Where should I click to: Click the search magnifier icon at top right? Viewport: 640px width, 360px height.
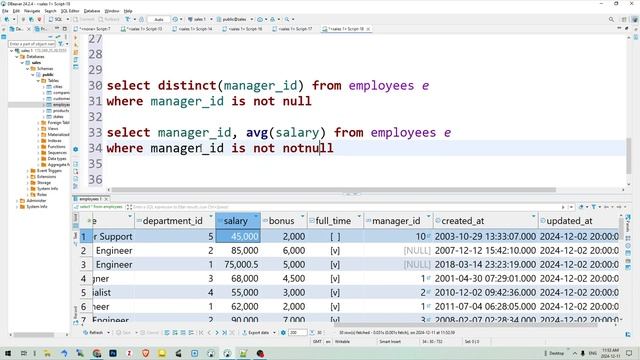[611, 19]
